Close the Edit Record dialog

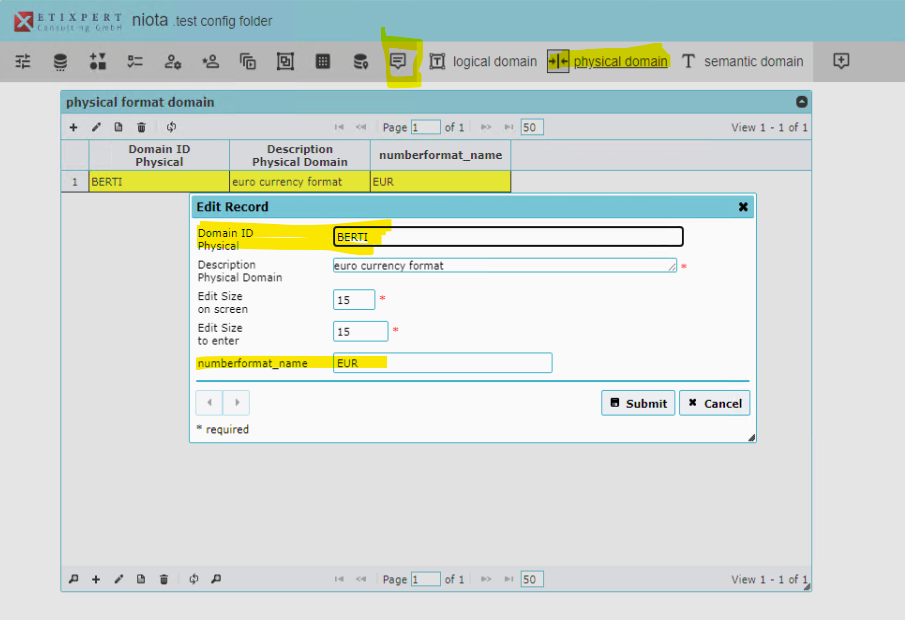(743, 207)
